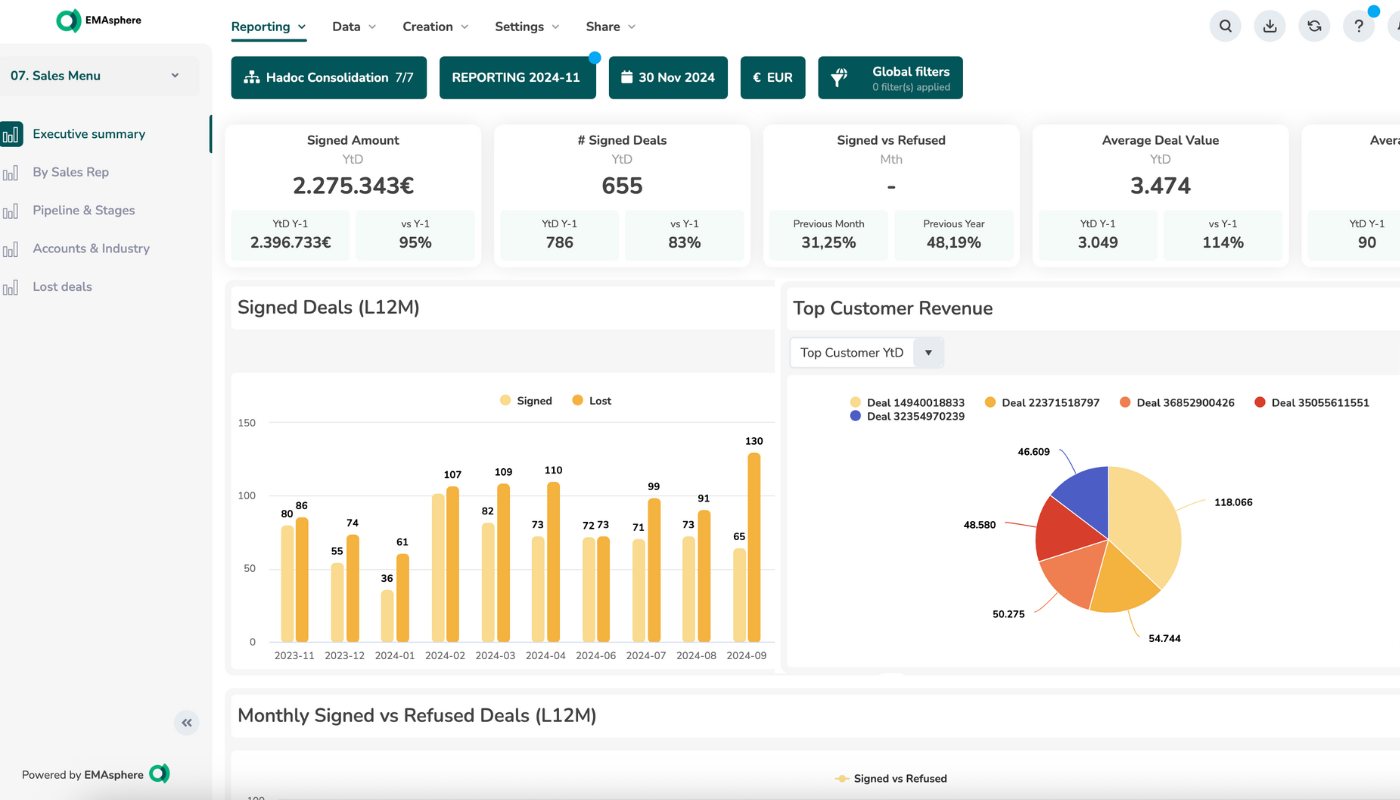
Task: Toggle Deal 32354970239 in pie legend
Action: (907, 416)
